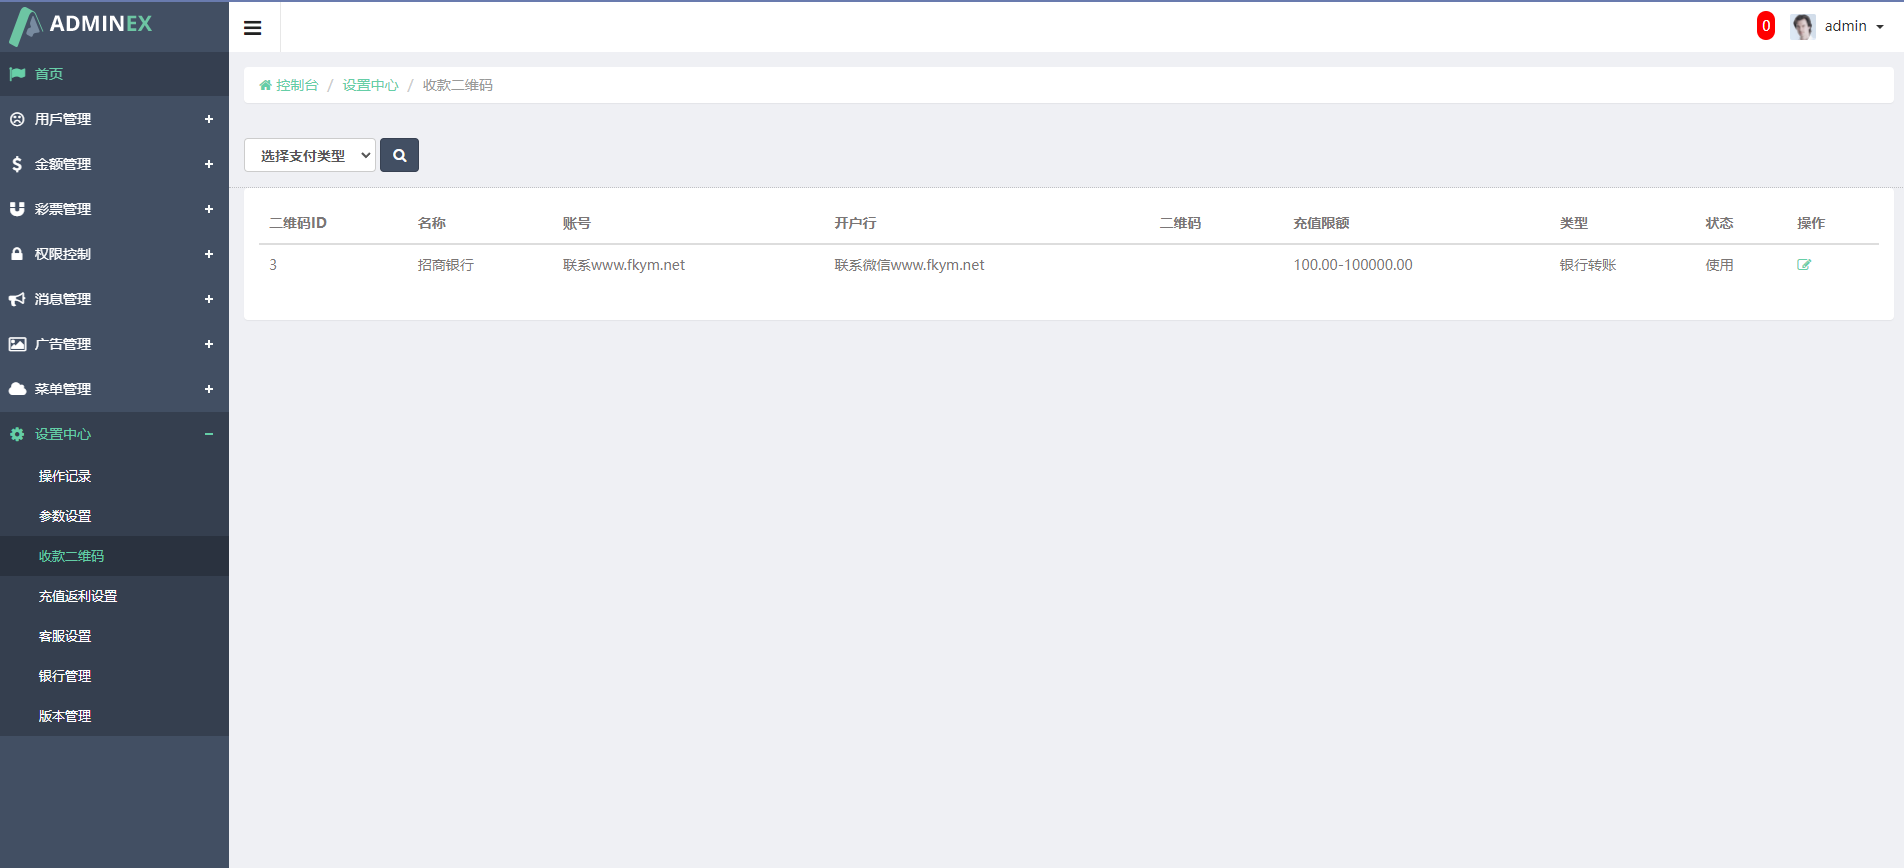
Task: Open the 选择支付类型 dropdown
Action: point(310,155)
